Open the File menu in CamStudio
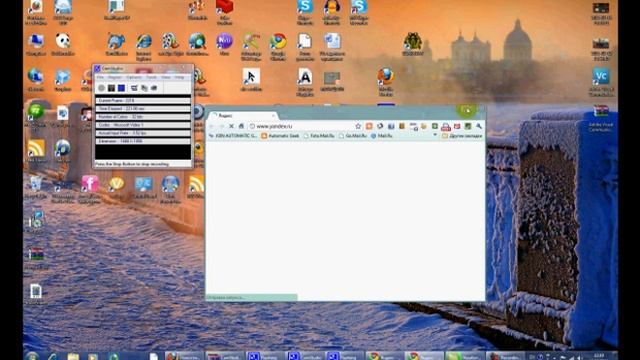 click(100, 77)
